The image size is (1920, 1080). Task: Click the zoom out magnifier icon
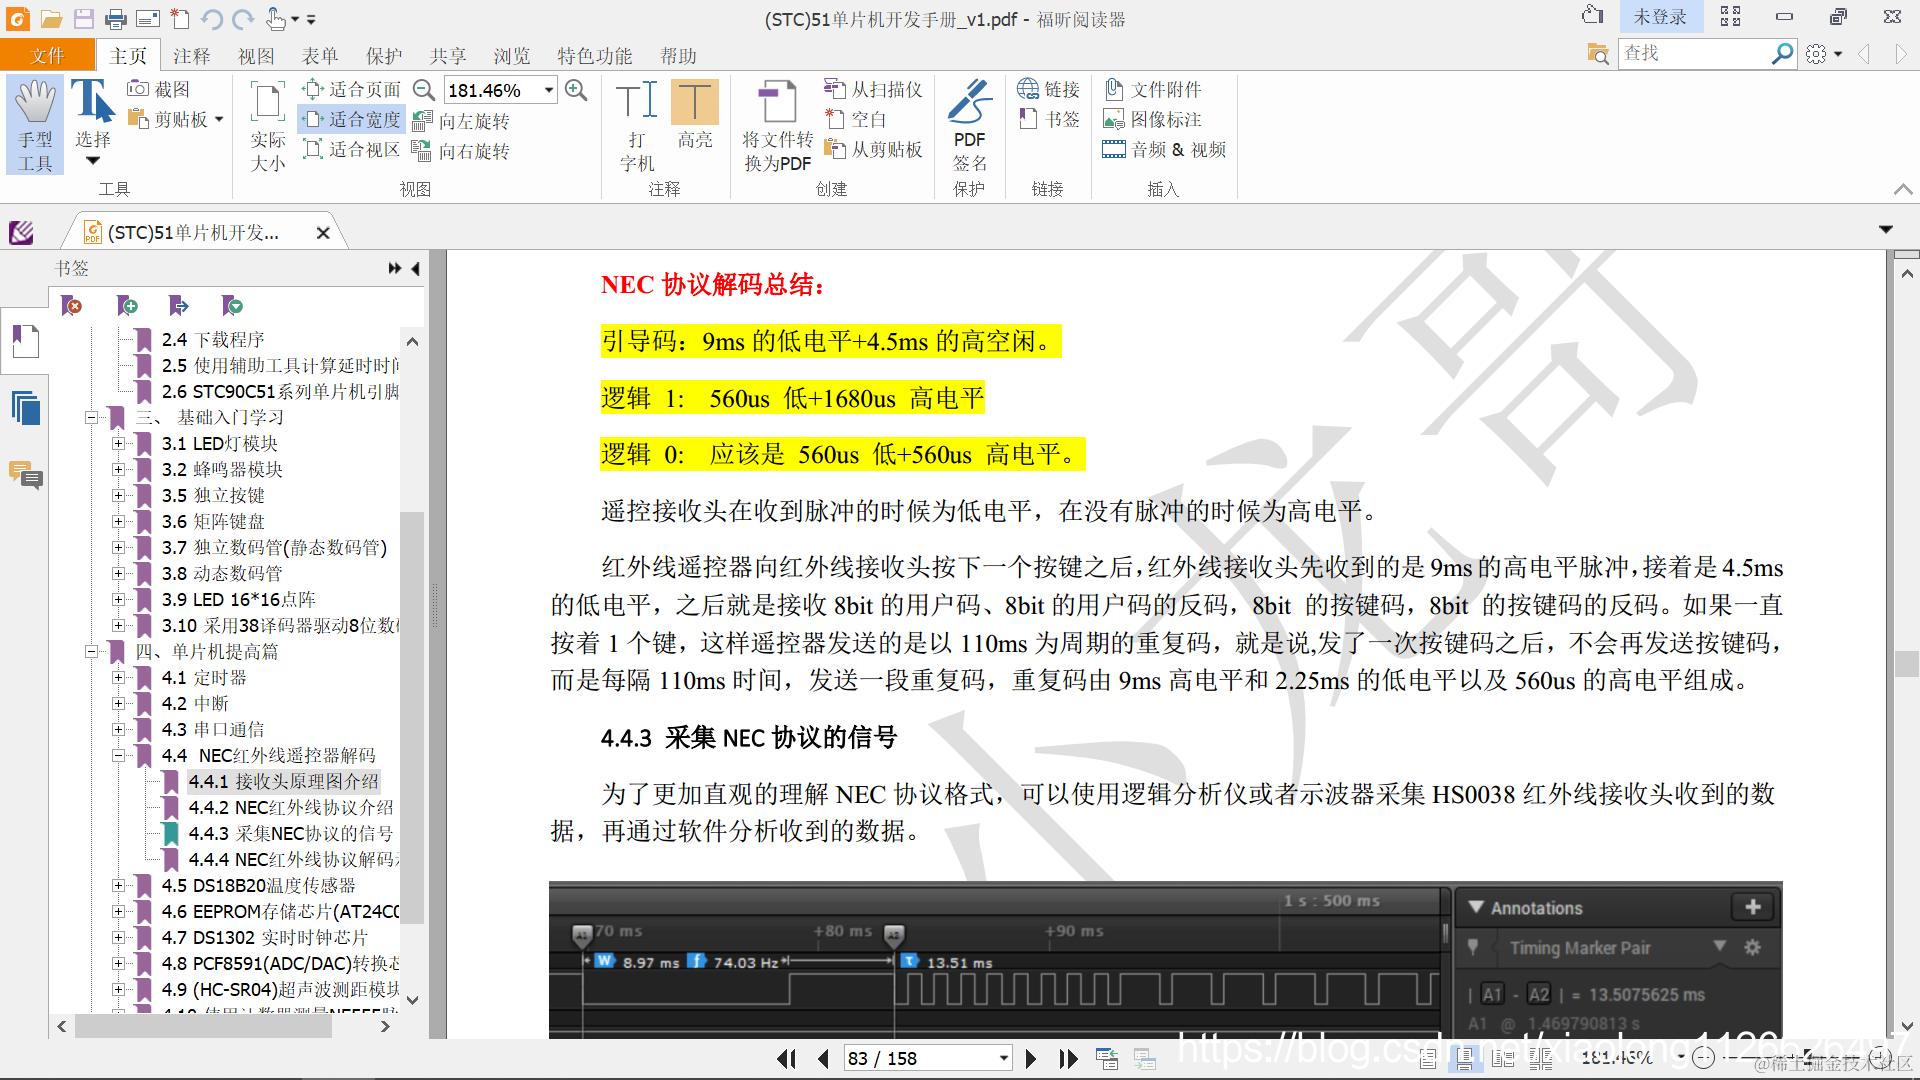click(x=424, y=90)
